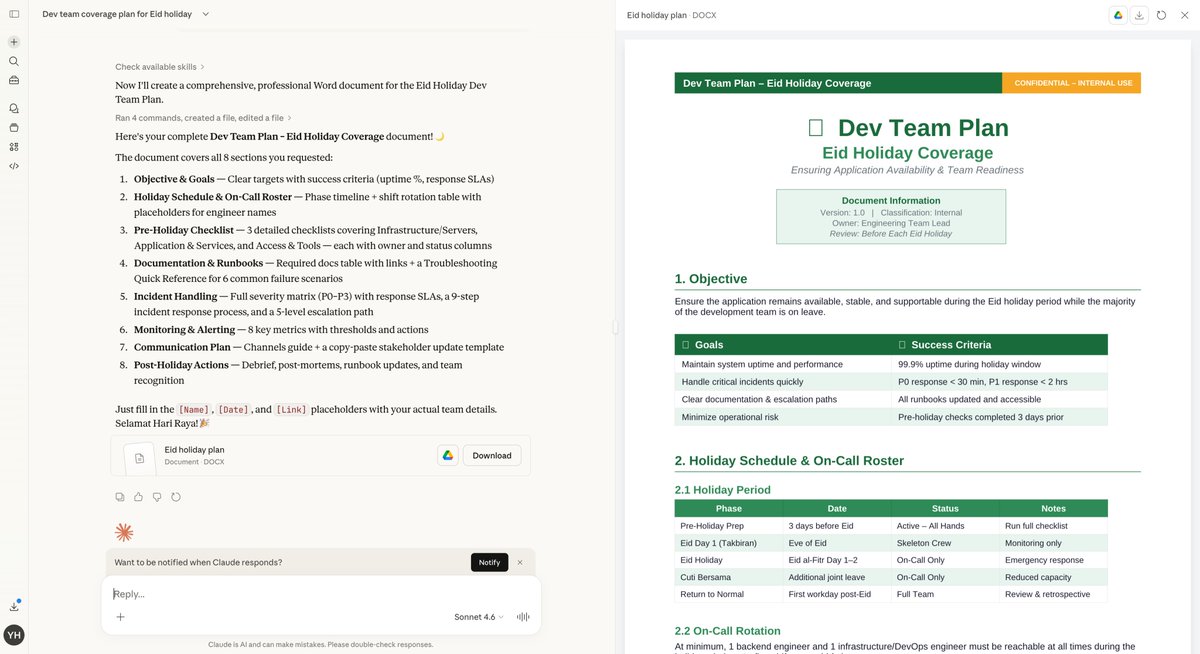Click P0 response < 30 min cell
The height and width of the screenshot is (654, 1200).
(x=999, y=382)
